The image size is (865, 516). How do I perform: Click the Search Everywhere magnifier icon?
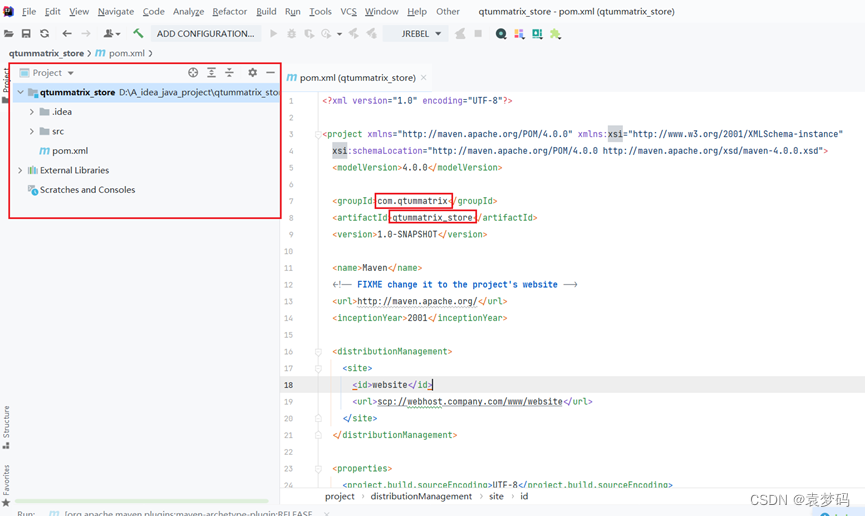coord(501,34)
